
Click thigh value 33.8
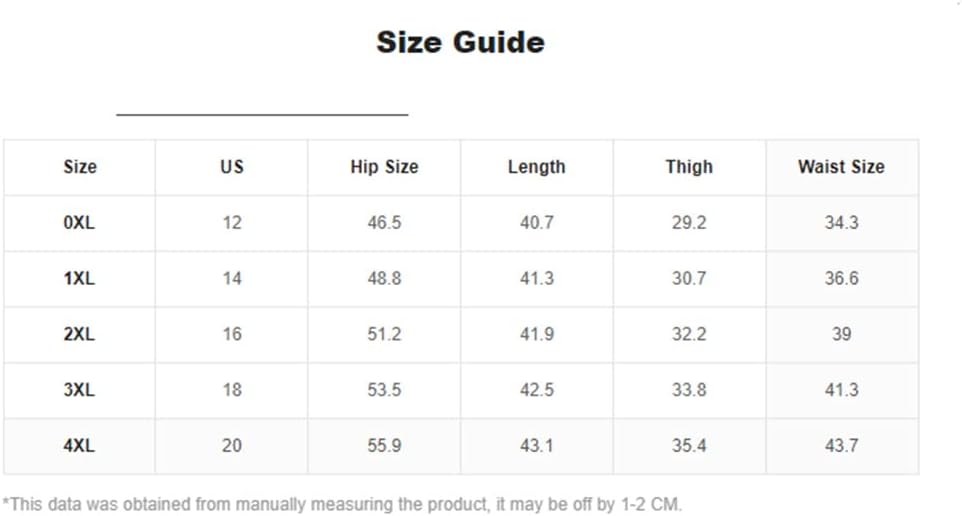pyautogui.click(x=689, y=390)
